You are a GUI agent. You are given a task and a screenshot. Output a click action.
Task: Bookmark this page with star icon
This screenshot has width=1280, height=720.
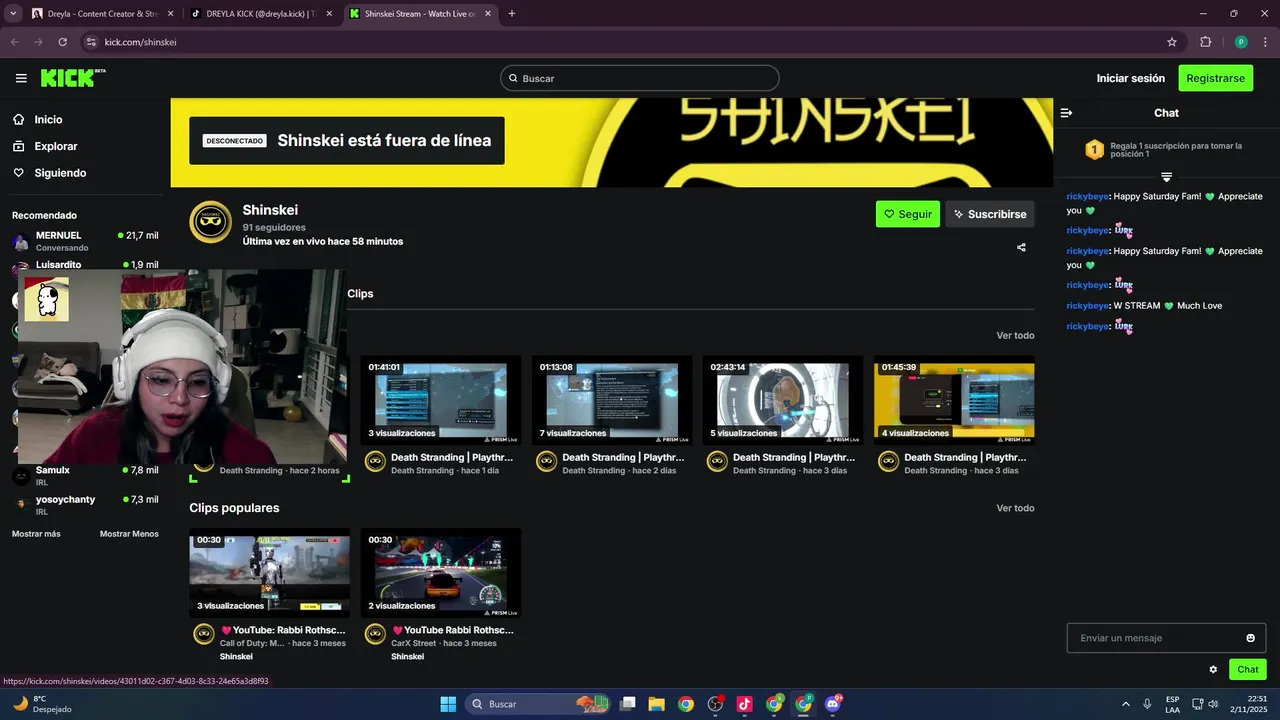click(1172, 42)
